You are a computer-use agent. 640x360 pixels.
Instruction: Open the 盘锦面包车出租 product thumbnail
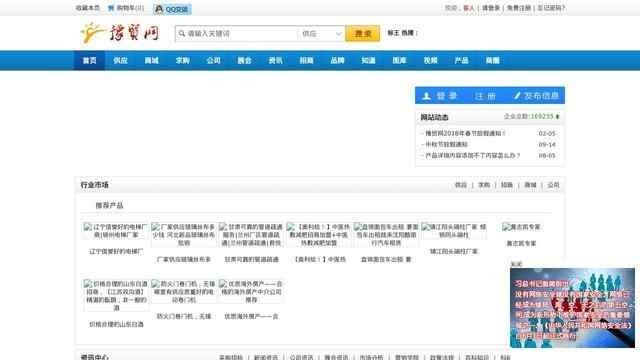(387, 235)
